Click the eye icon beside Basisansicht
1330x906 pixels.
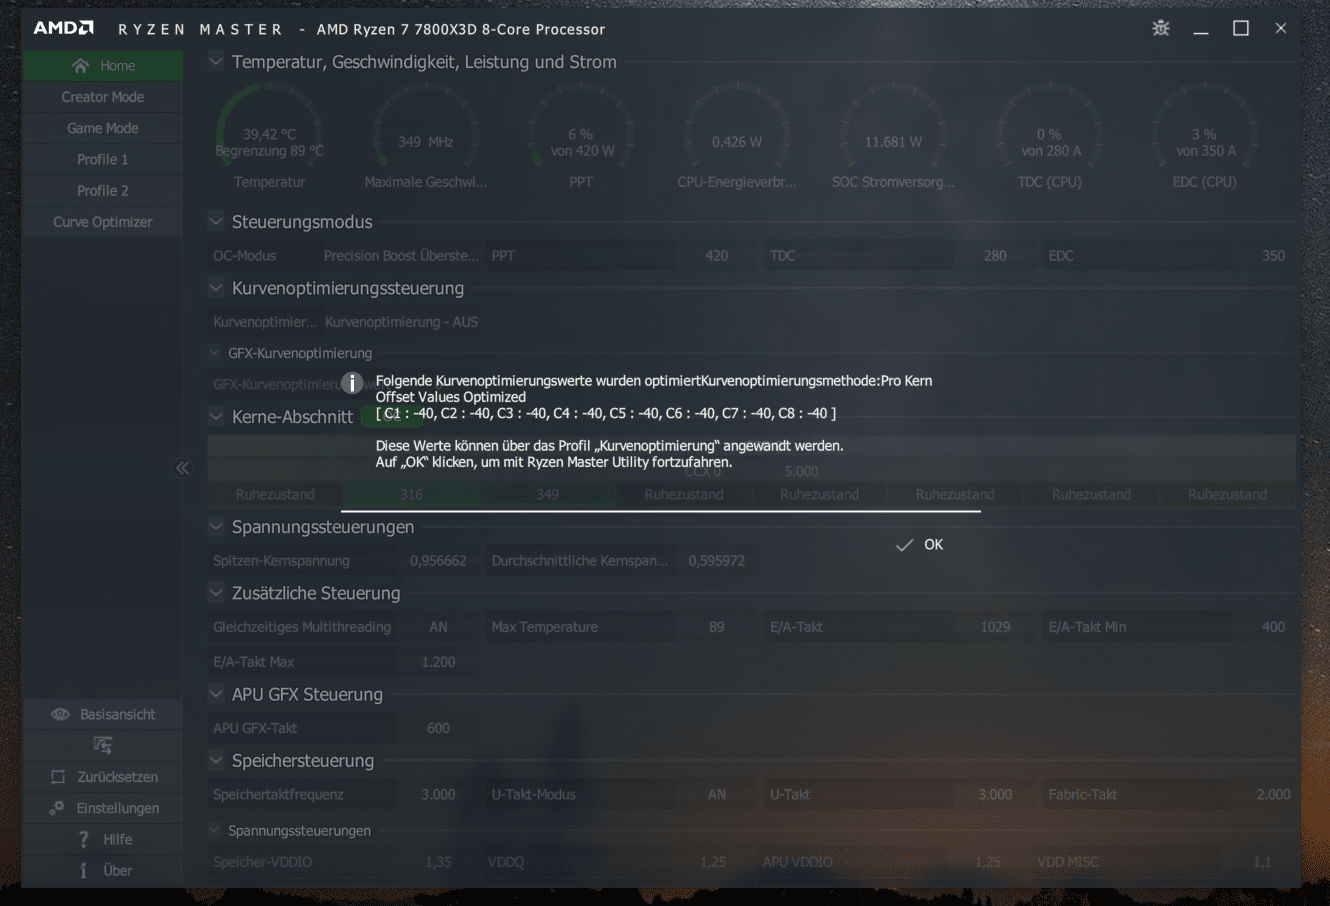pos(60,714)
